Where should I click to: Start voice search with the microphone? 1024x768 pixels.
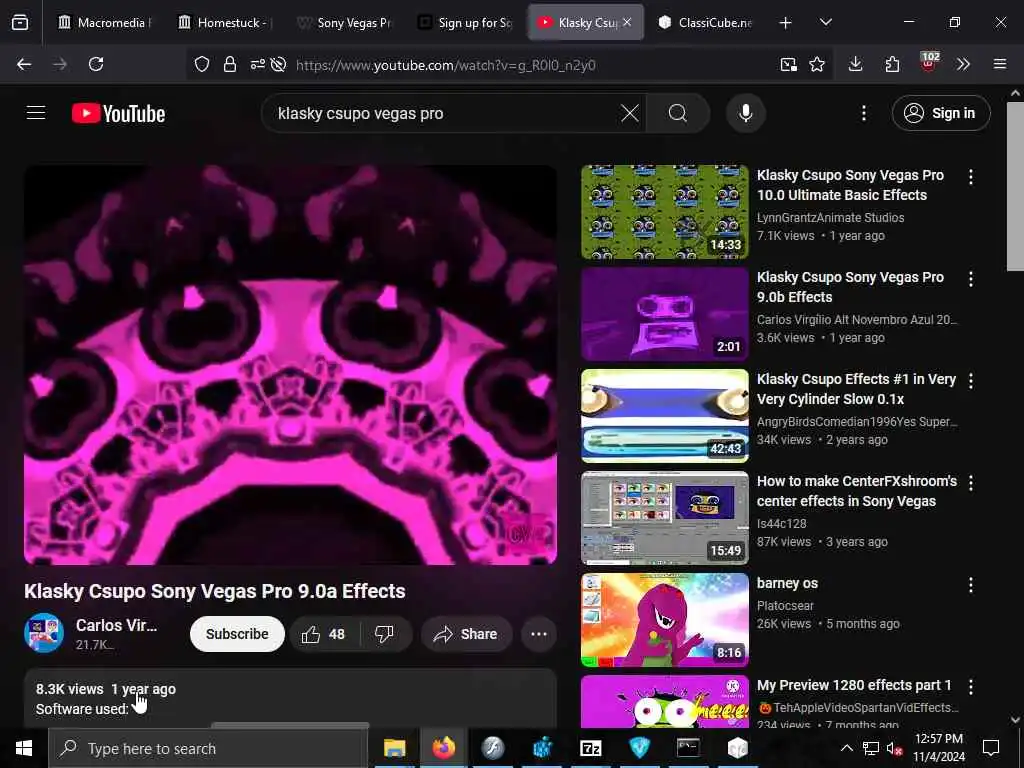[x=745, y=113]
